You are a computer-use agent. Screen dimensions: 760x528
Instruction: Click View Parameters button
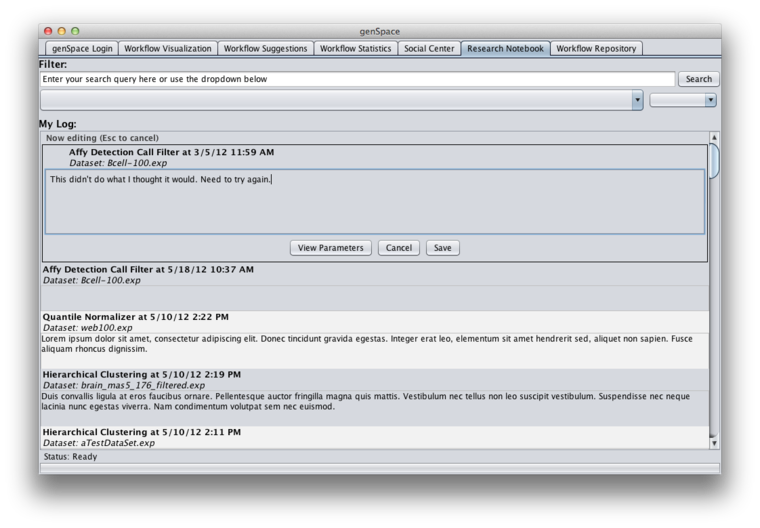[x=331, y=248]
